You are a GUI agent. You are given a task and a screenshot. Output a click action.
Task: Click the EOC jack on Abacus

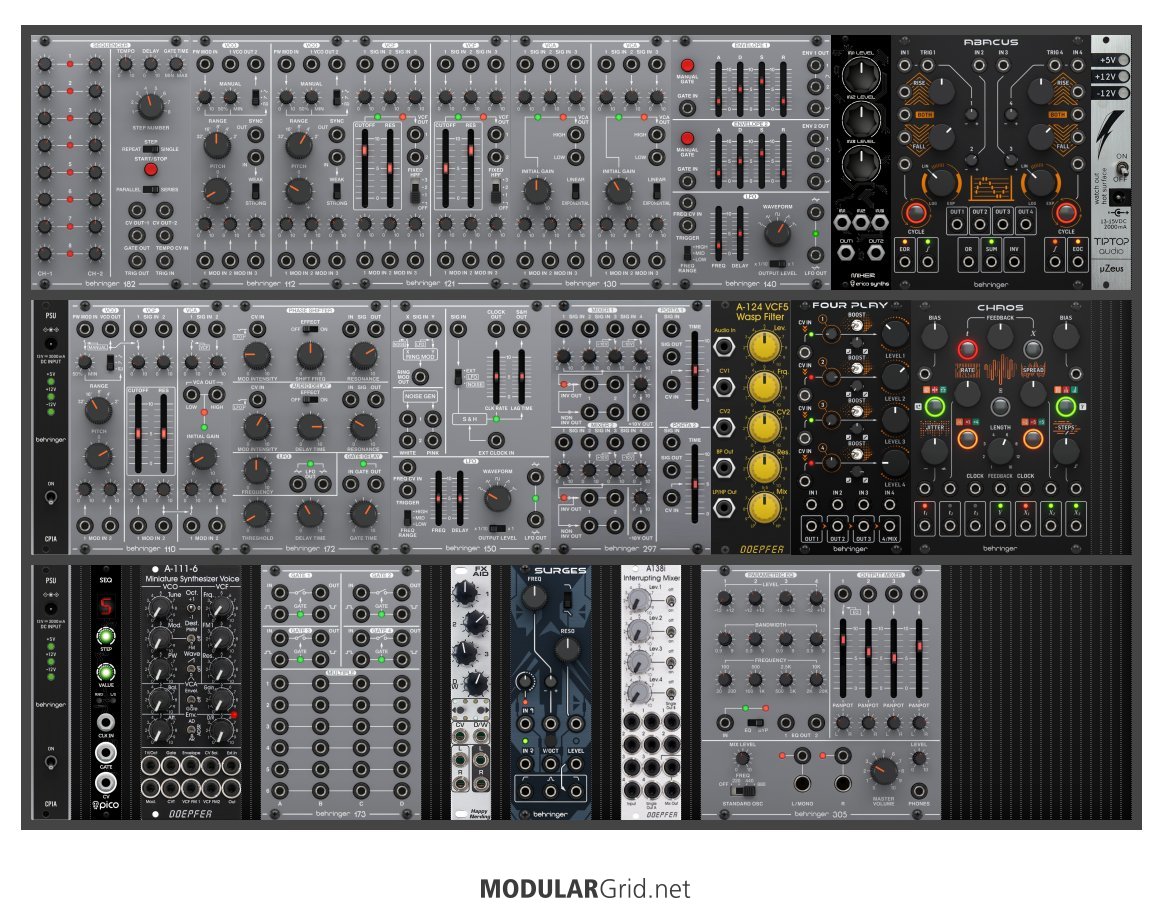pyautogui.click(x=1077, y=262)
